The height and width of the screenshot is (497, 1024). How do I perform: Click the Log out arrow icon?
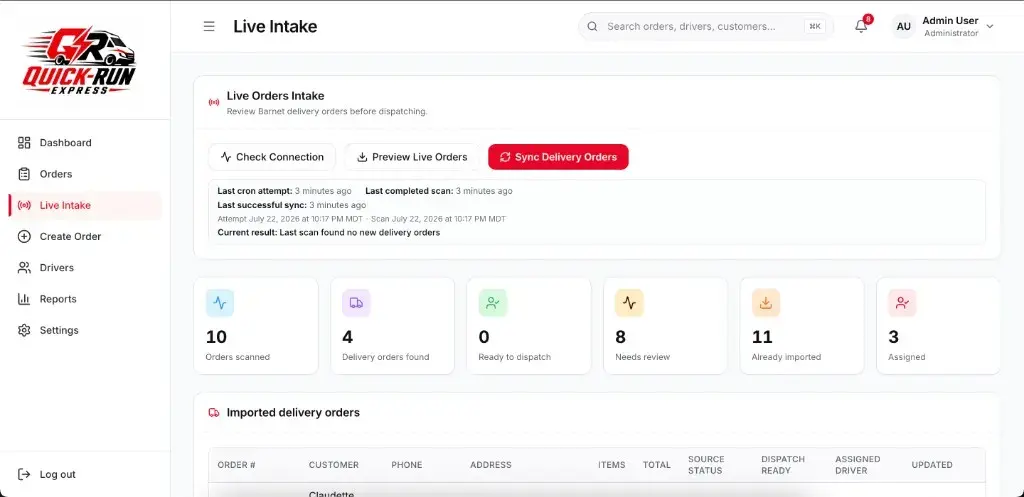point(24,474)
